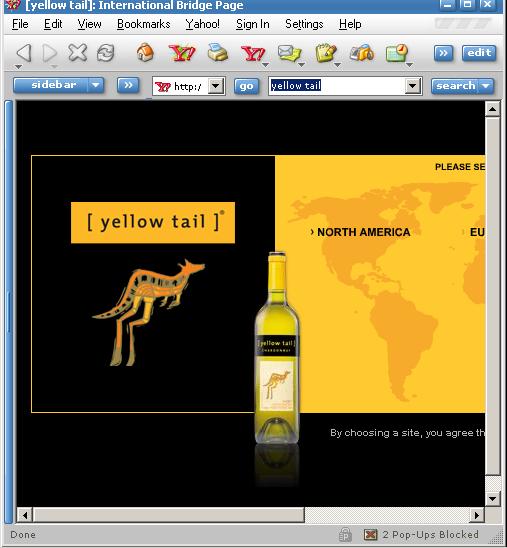This screenshot has height=548, width=507.
Task: Expand the second Yahoo! icon dropdown arrow
Action: (x=265, y=65)
